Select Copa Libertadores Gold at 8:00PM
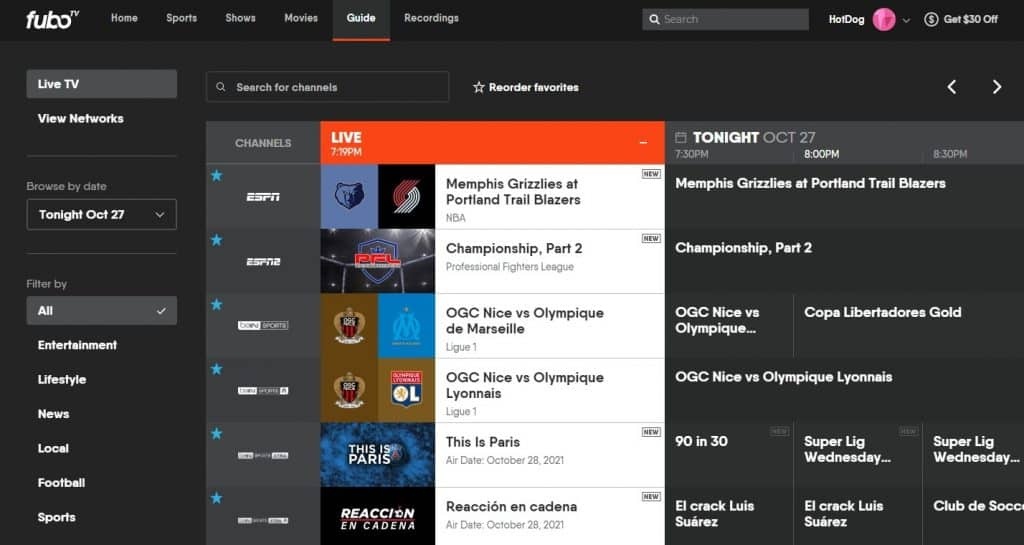The height and width of the screenshot is (545, 1024). click(909, 326)
